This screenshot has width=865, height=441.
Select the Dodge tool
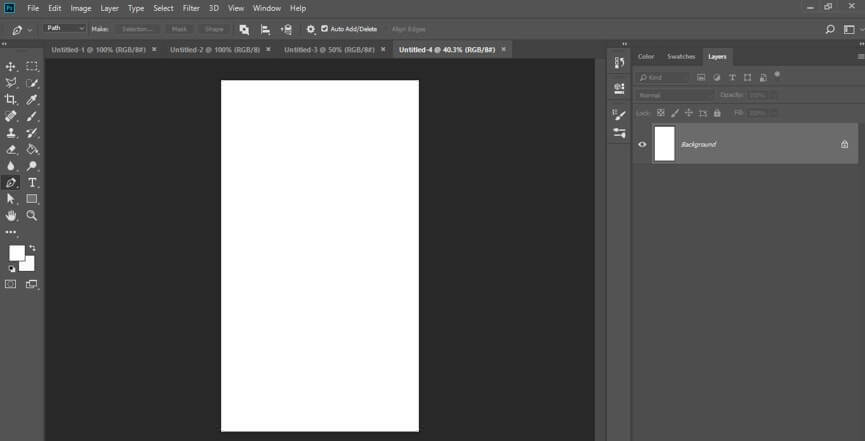32,166
